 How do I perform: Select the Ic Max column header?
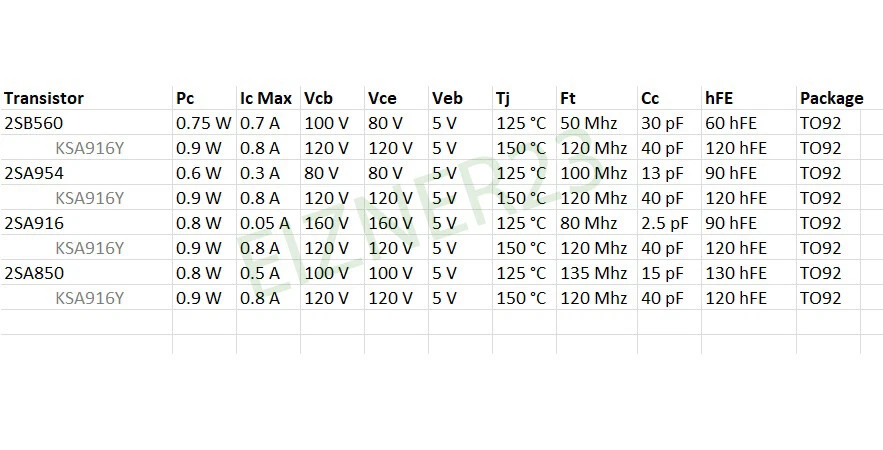[265, 98]
